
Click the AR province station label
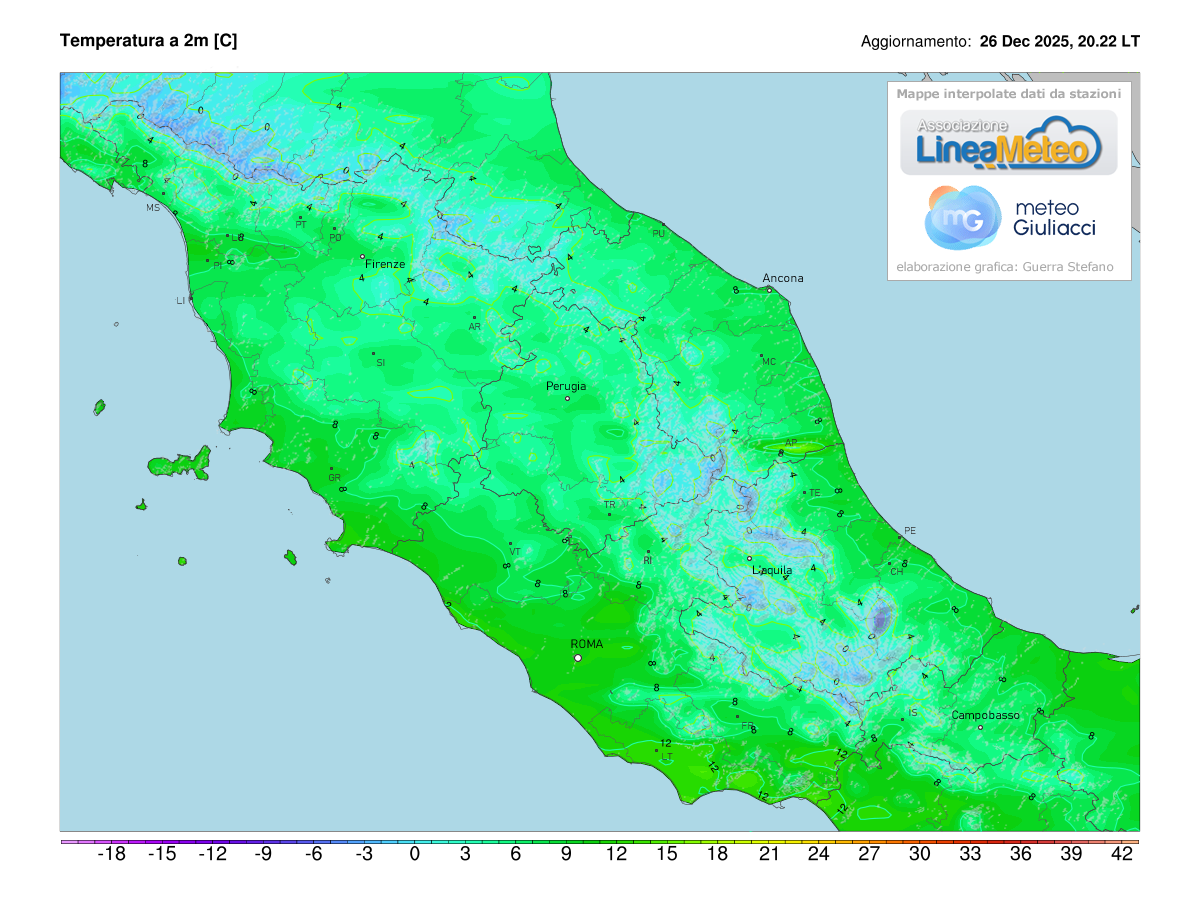coord(475,326)
